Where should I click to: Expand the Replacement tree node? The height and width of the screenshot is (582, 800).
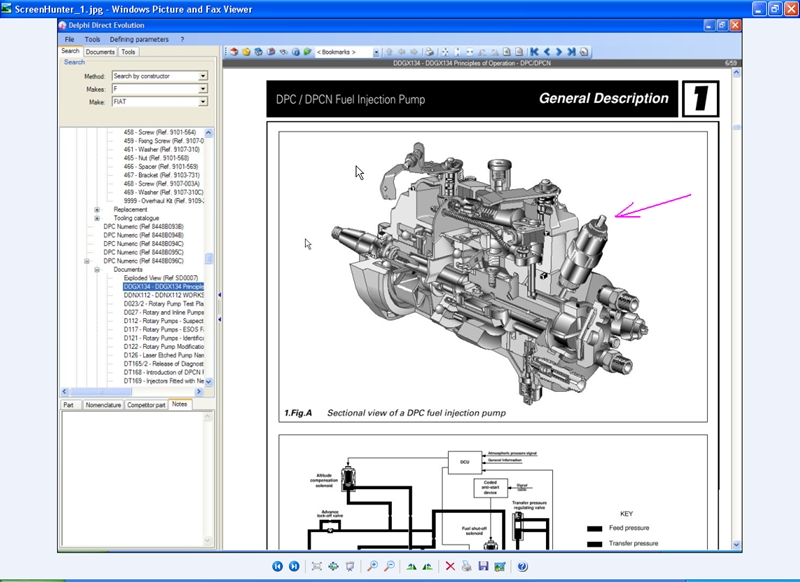[x=97, y=209]
